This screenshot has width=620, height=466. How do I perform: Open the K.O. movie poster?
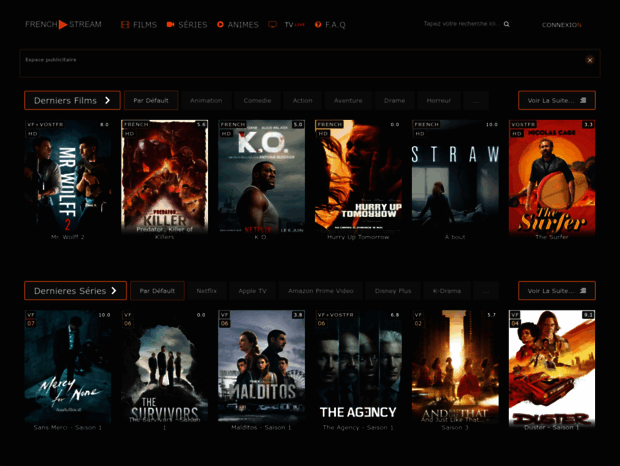[261, 176]
